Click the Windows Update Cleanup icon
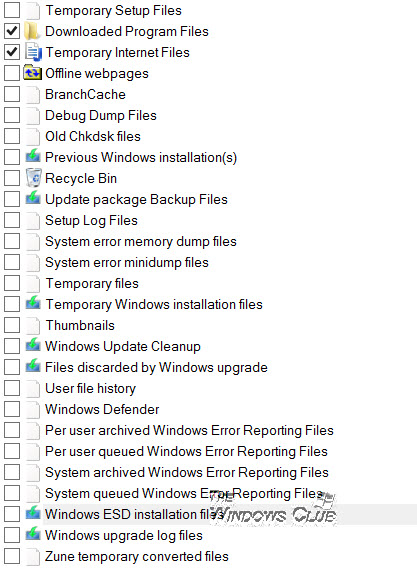Image resolution: width=417 pixels, height=572 pixels. point(33,346)
